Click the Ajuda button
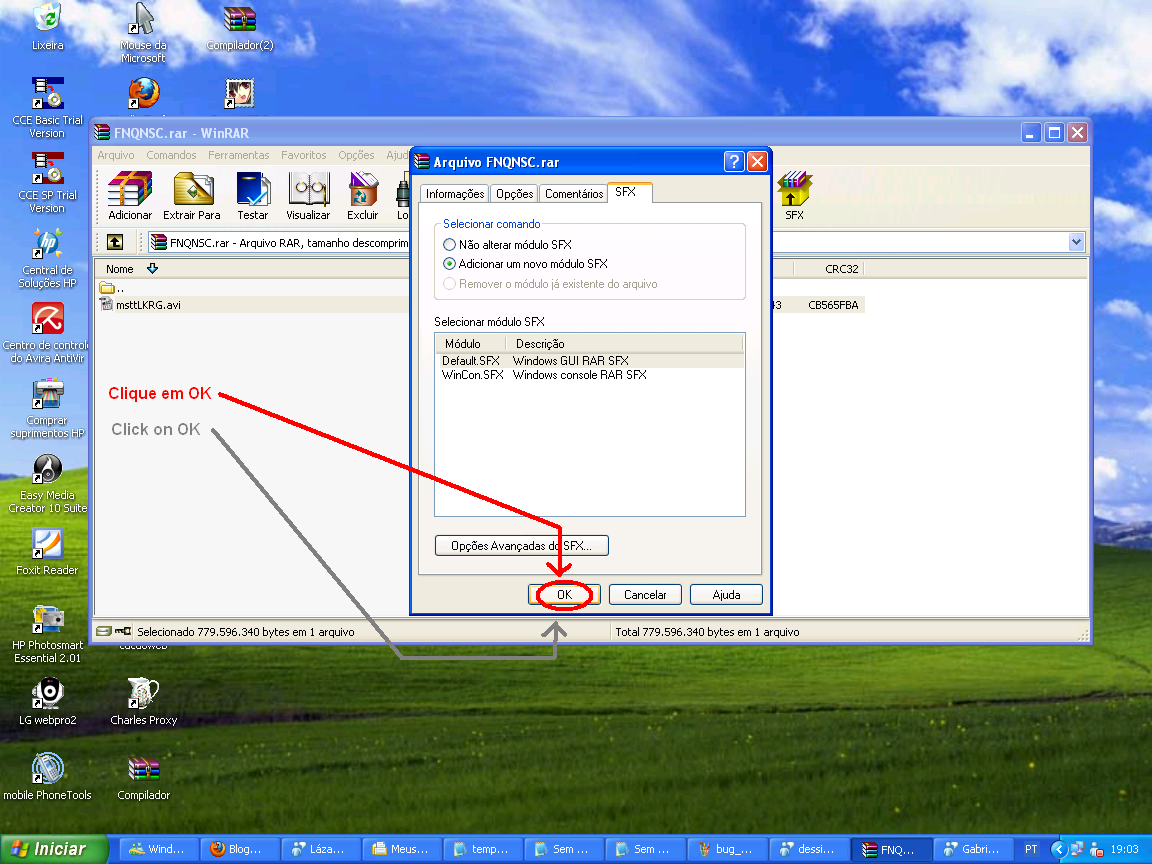 click(727, 595)
